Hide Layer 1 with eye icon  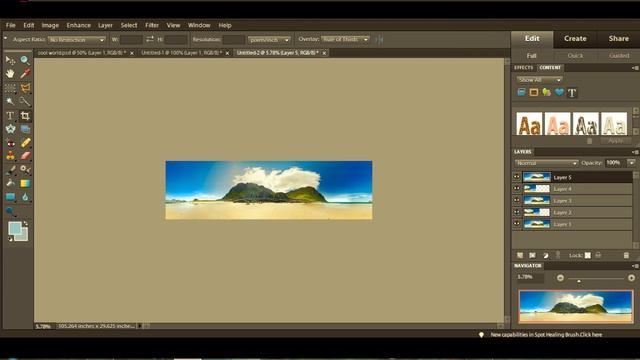tap(517, 224)
